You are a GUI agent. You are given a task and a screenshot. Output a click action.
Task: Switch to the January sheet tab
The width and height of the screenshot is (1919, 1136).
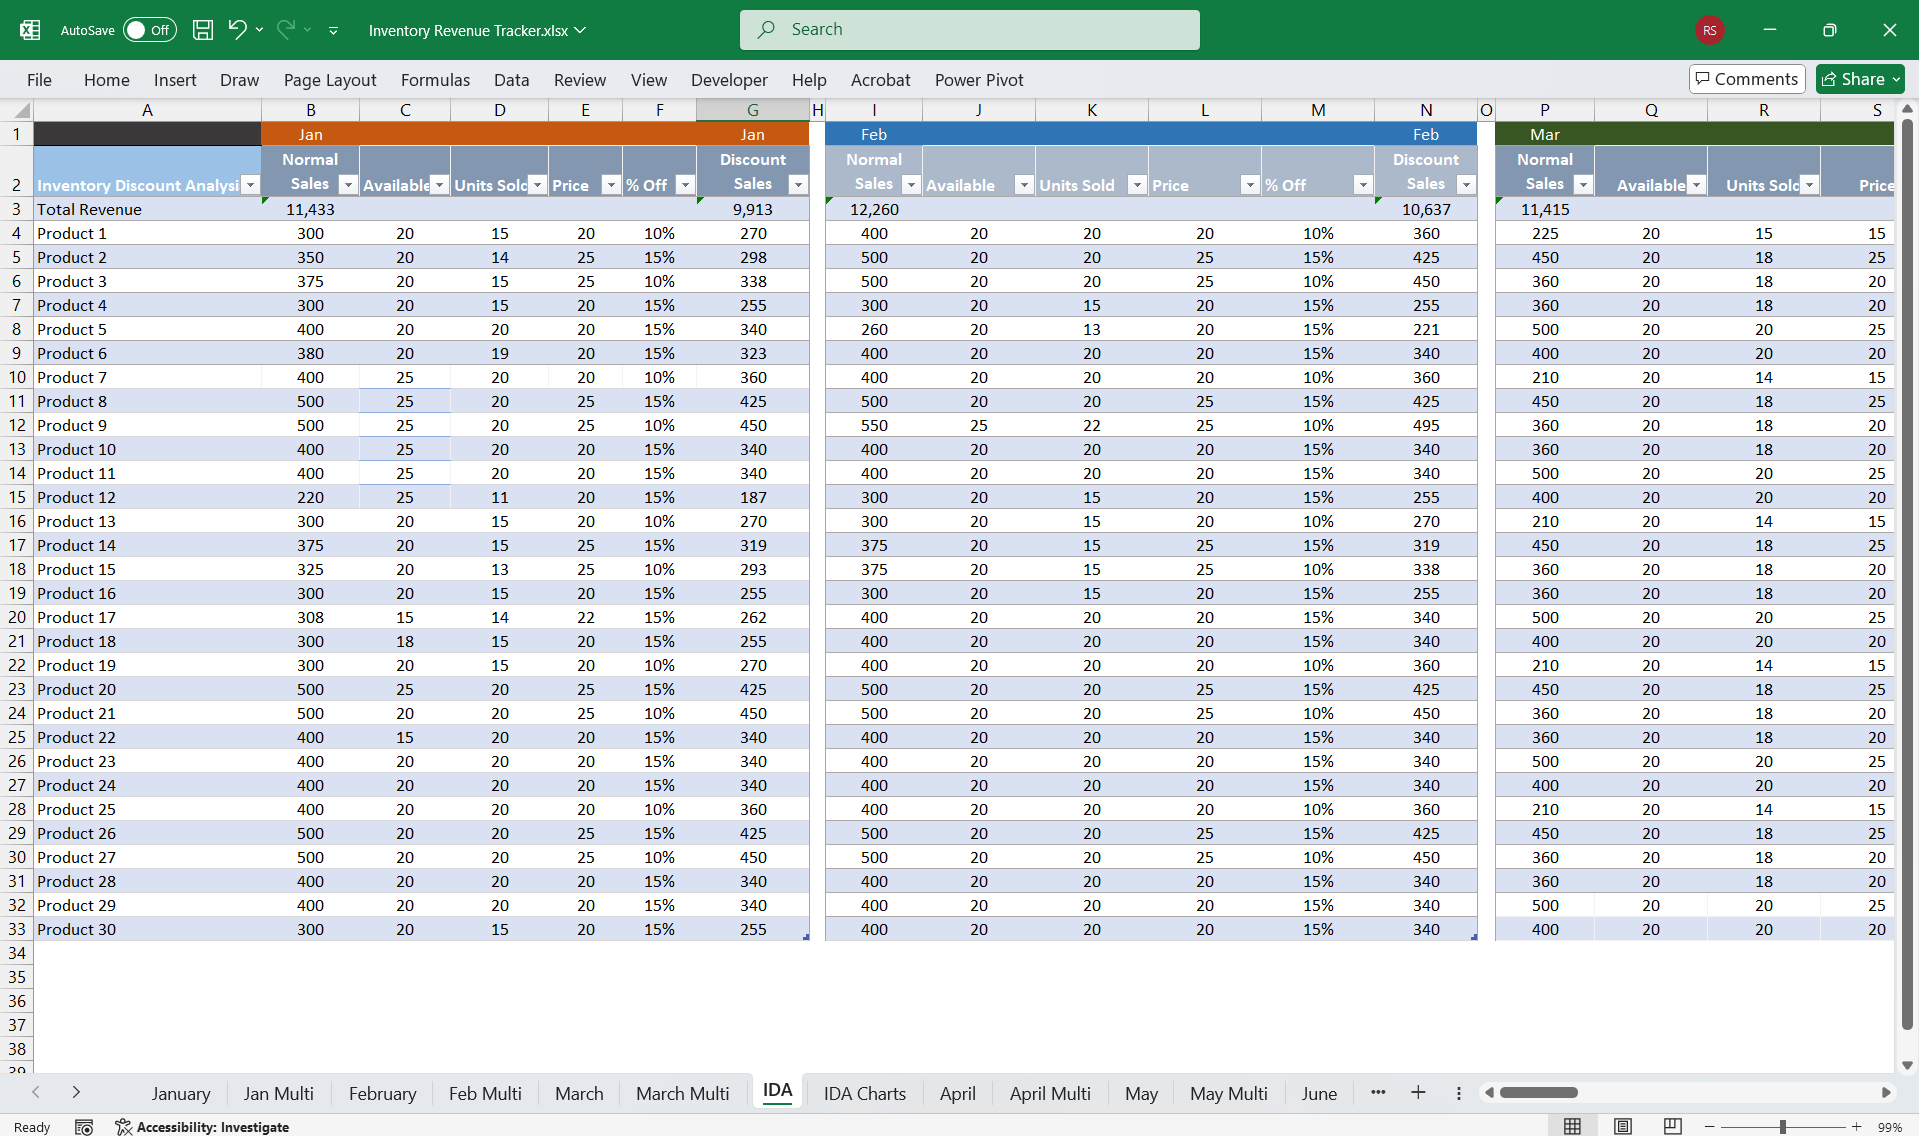[181, 1093]
